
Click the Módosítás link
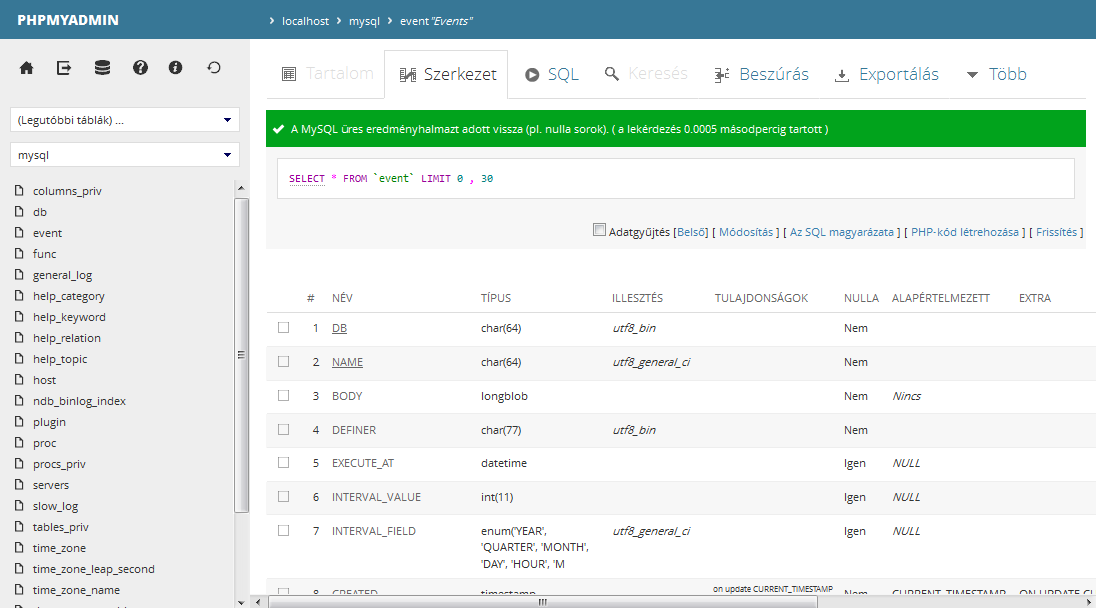coord(746,232)
